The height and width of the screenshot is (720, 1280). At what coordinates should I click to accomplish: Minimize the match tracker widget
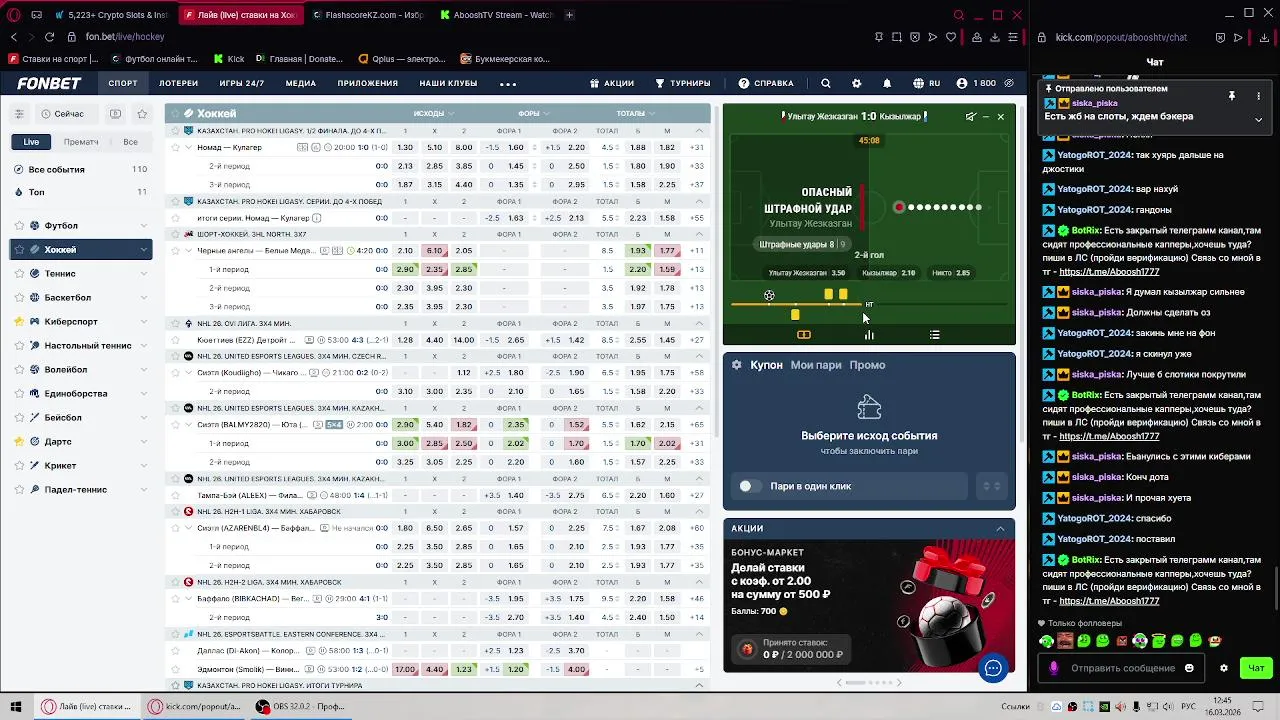pos(986,116)
